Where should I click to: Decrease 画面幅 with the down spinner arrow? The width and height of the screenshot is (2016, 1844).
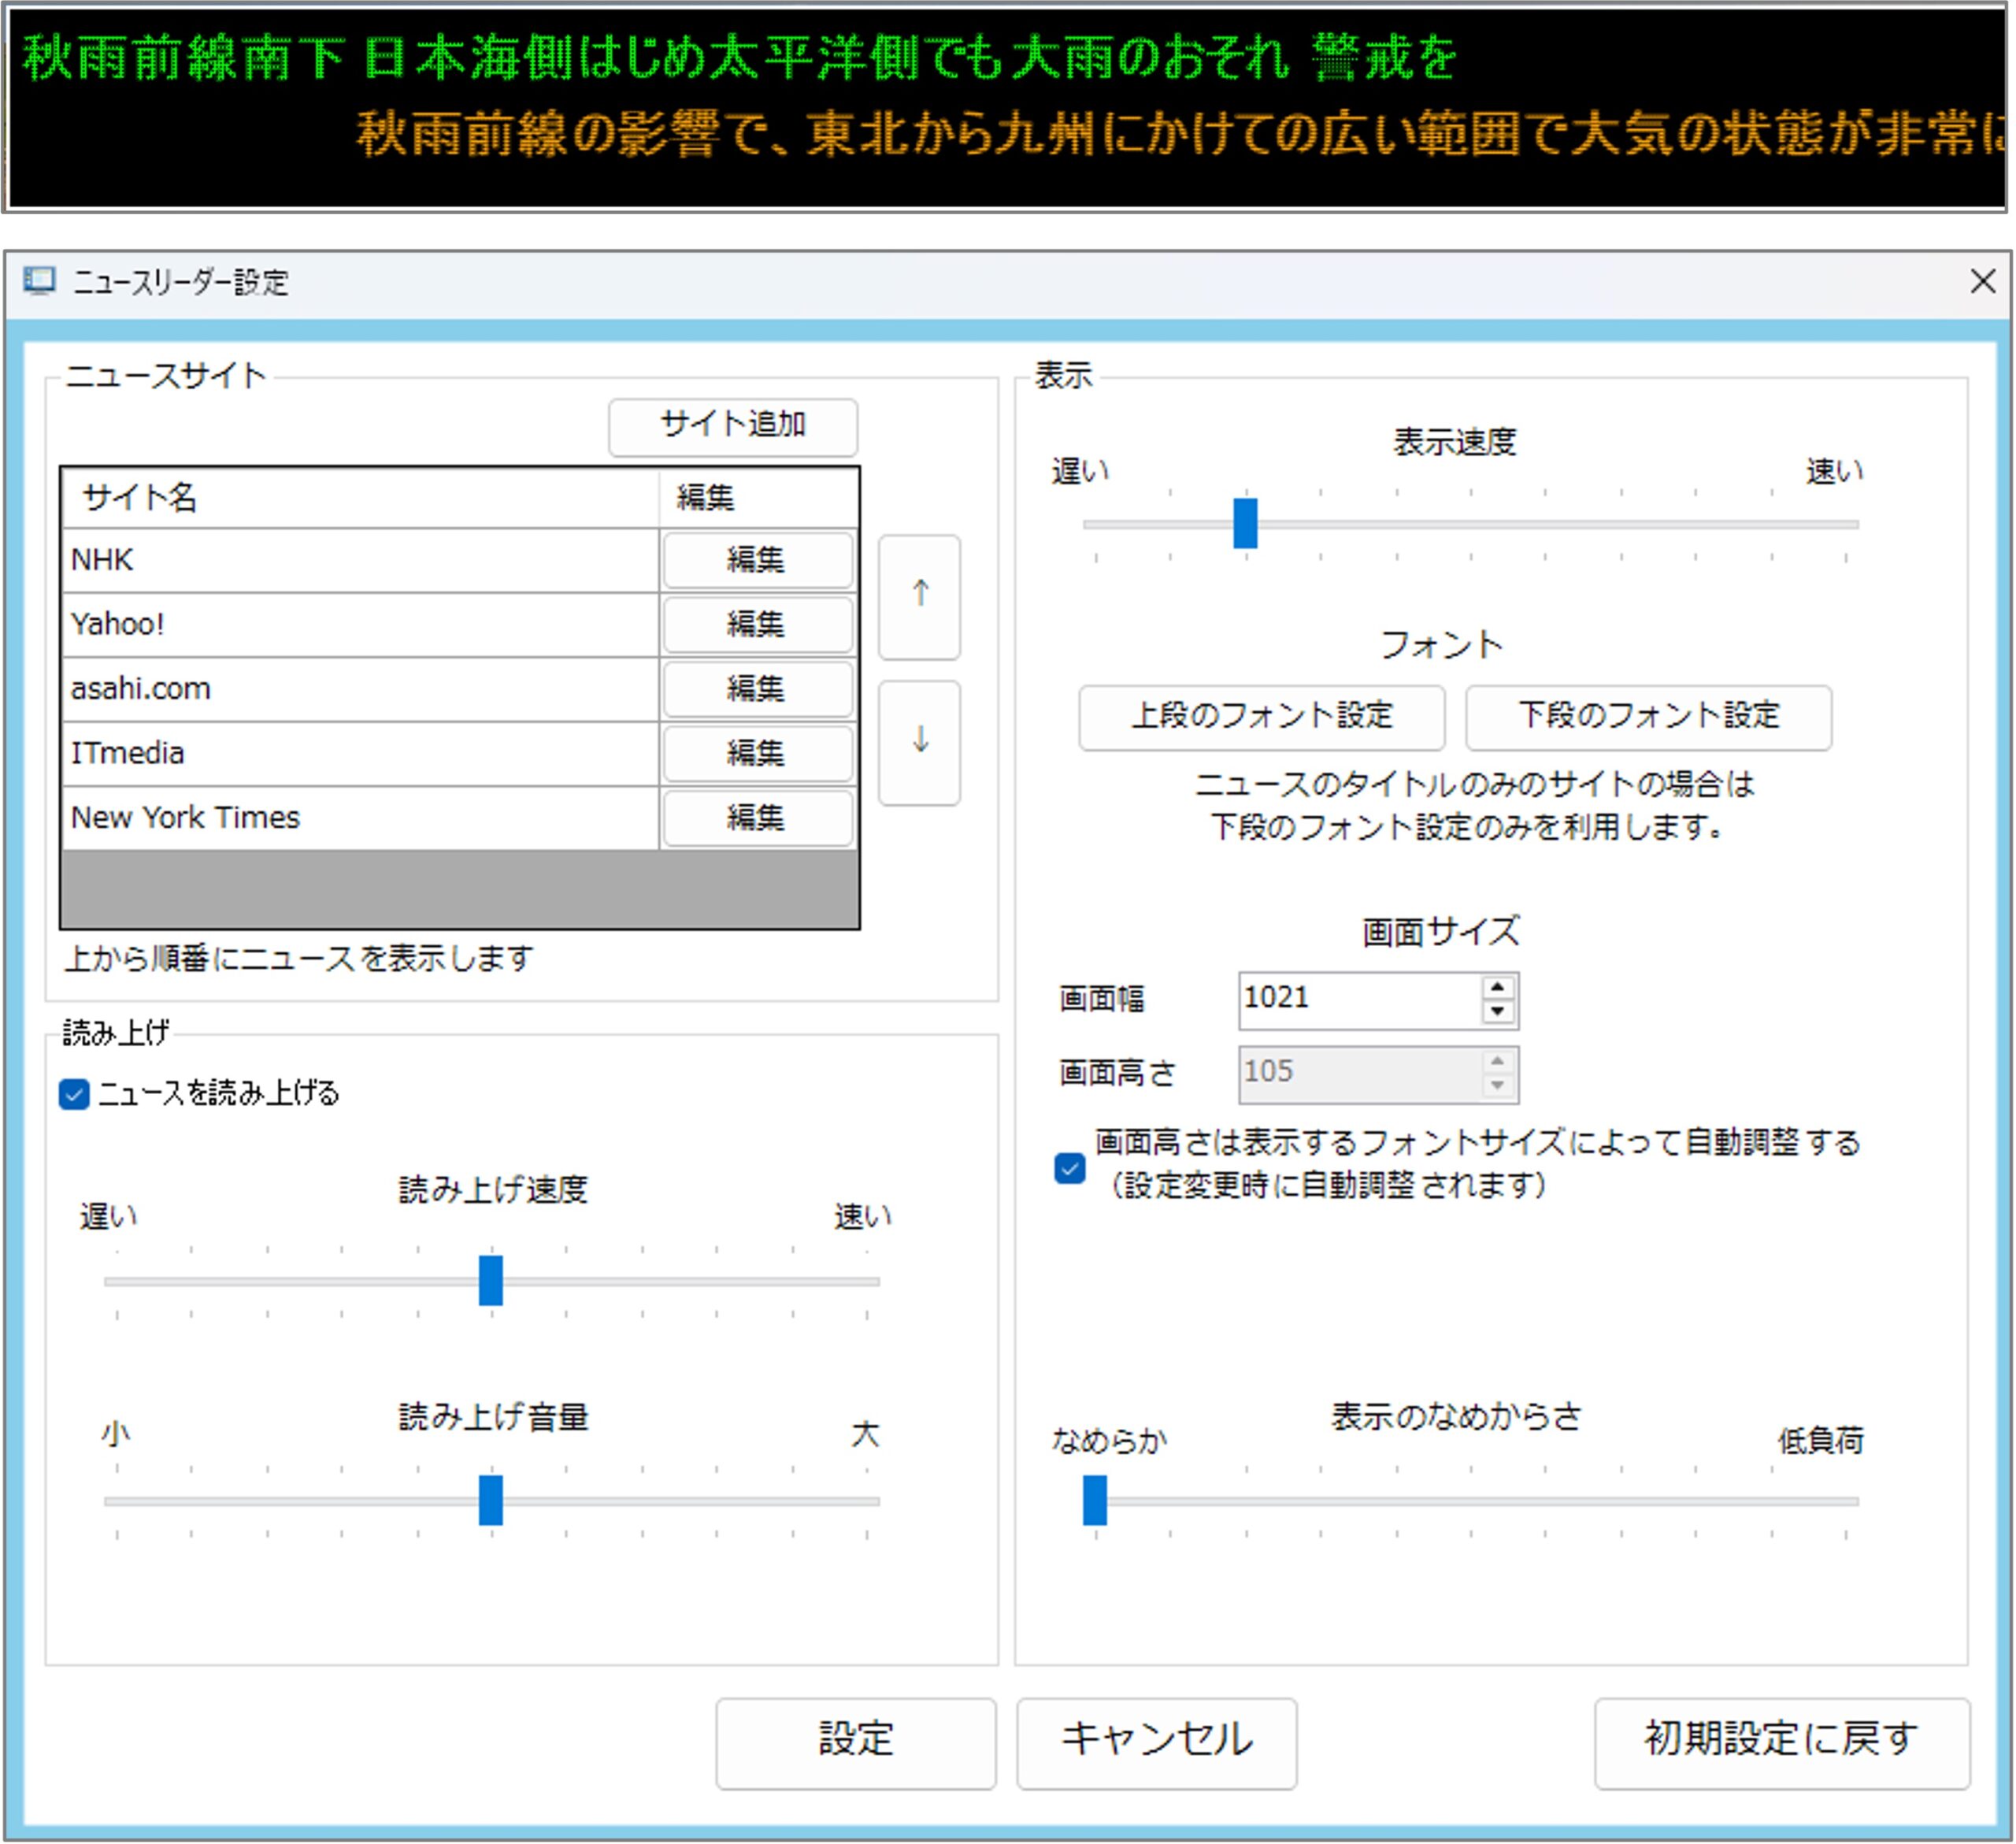1496,1012
